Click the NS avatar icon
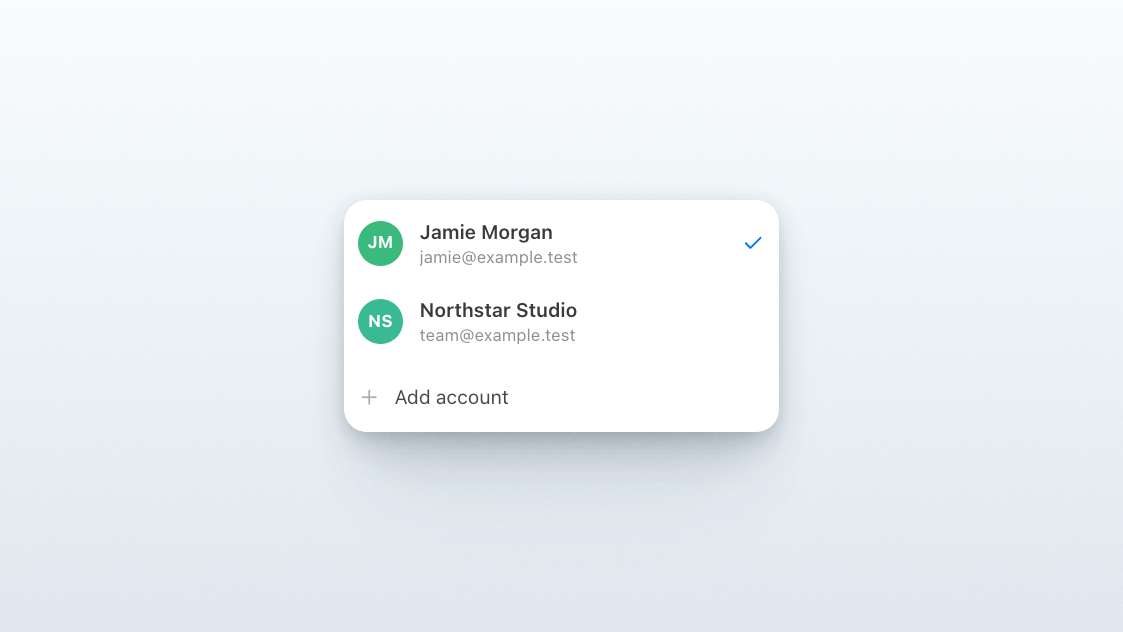The height and width of the screenshot is (632, 1123). pos(380,321)
